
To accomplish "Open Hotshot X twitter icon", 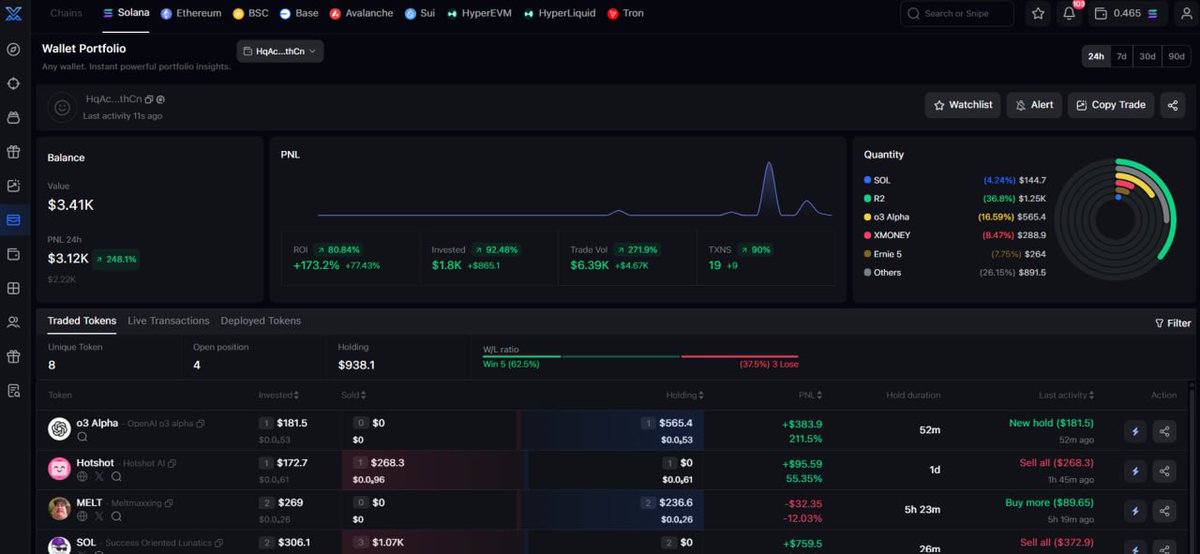I will click(99, 477).
